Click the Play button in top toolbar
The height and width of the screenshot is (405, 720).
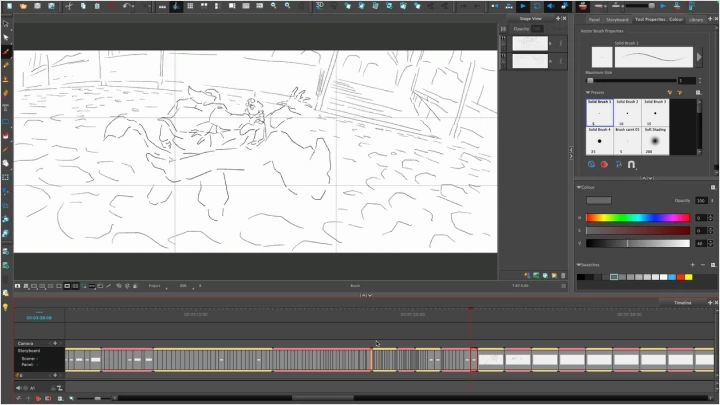tap(522, 6)
